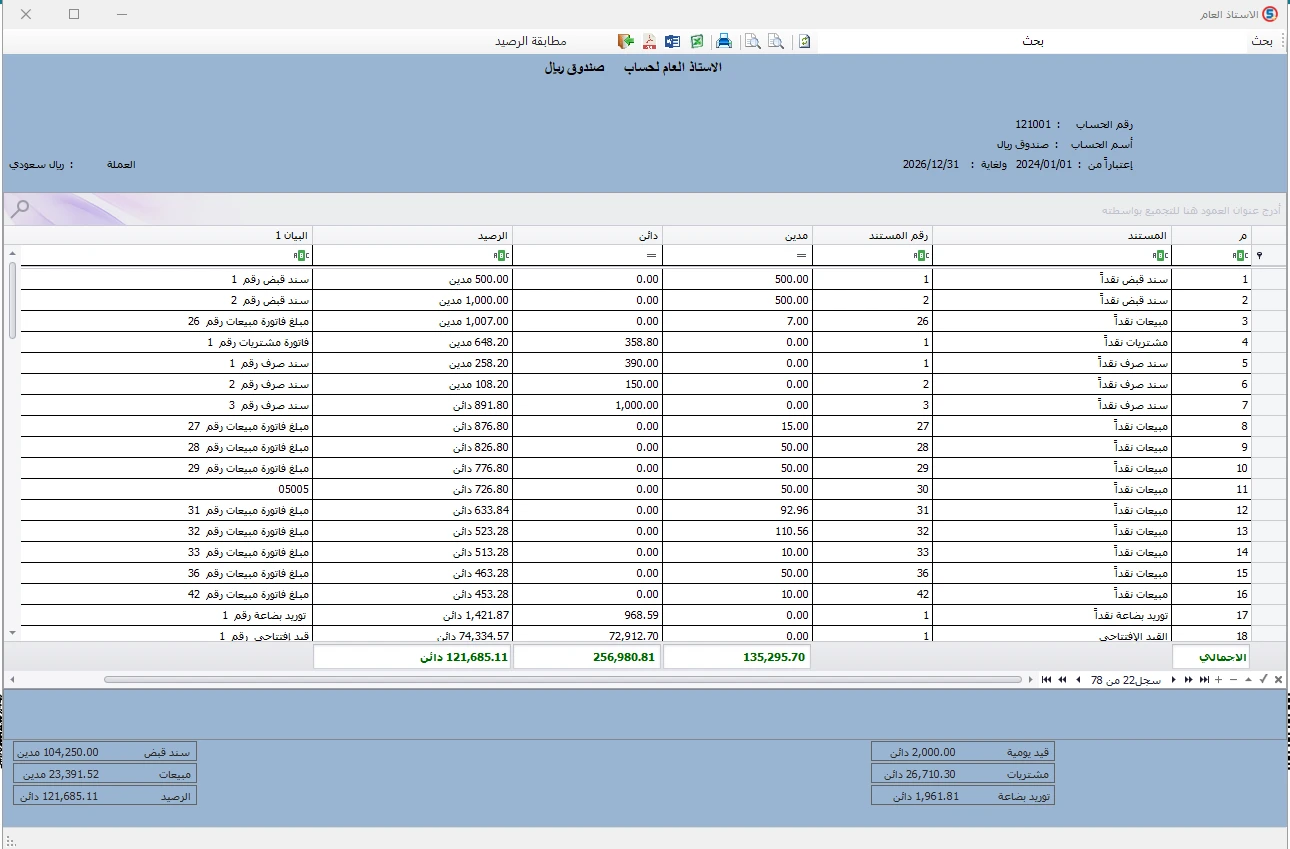
Task: Delete record with minus button
Action: pos(1233,679)
